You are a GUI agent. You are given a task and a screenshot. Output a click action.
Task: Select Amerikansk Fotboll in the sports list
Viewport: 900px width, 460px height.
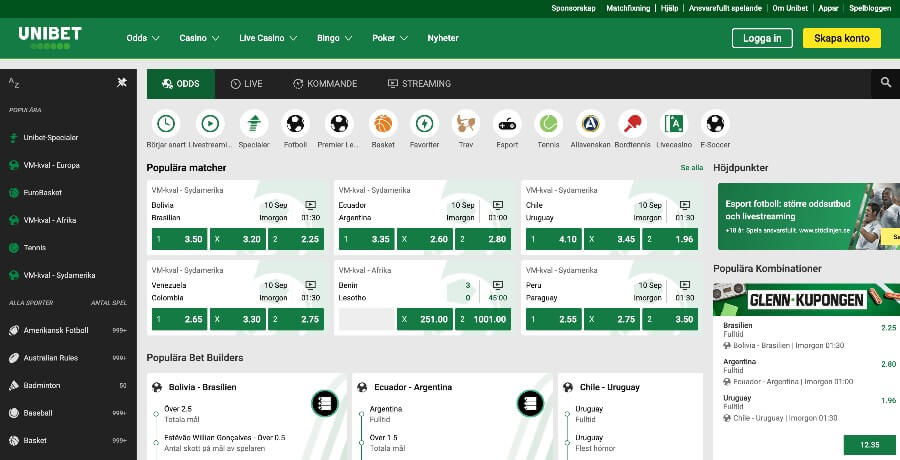(69, 330)
